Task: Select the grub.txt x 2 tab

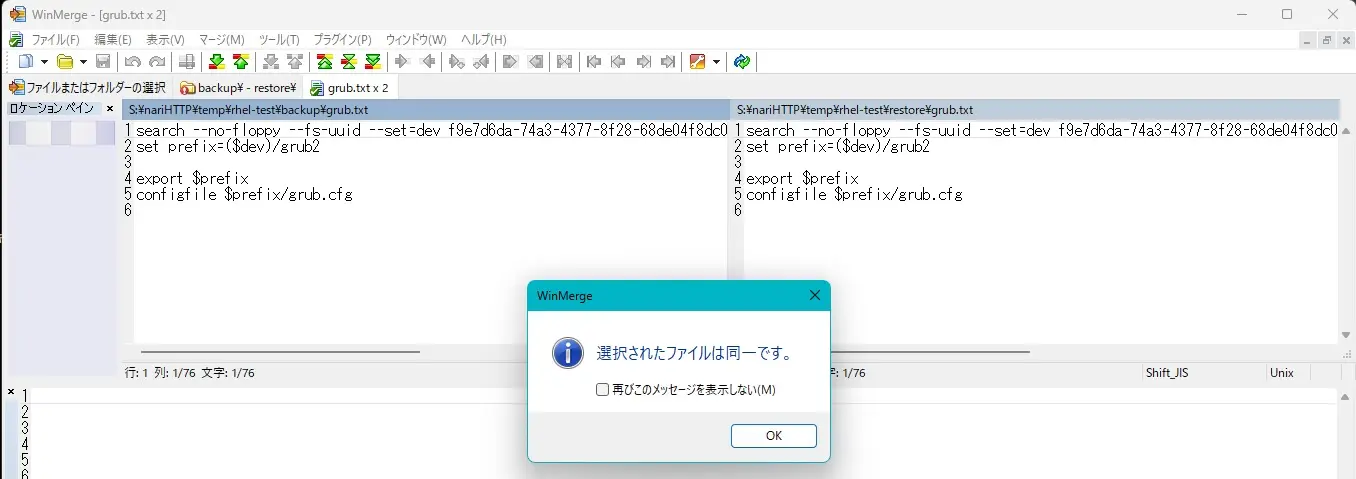Action: point(350,87)
